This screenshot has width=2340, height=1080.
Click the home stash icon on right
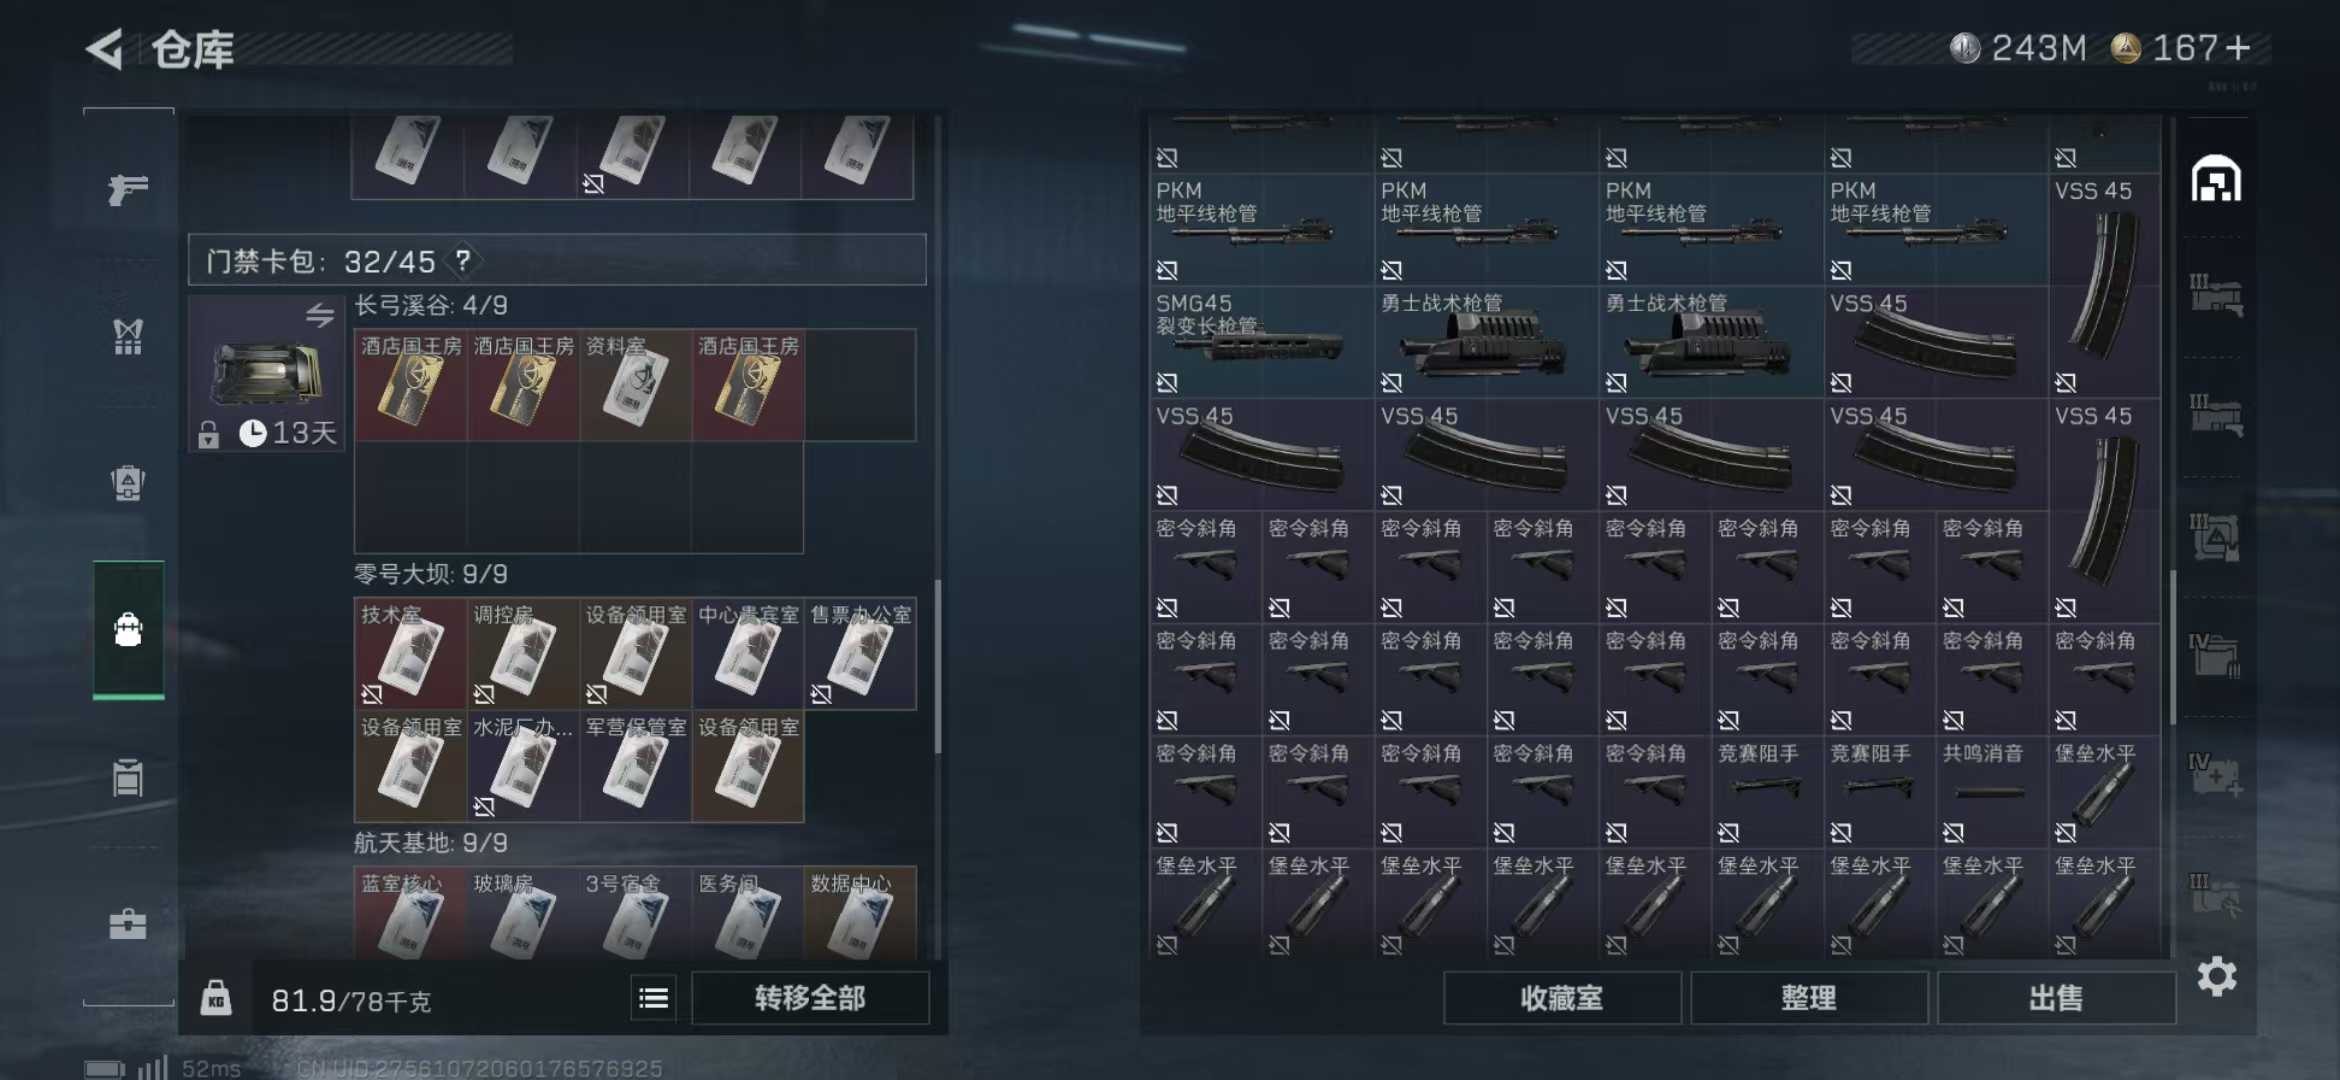2216,179
